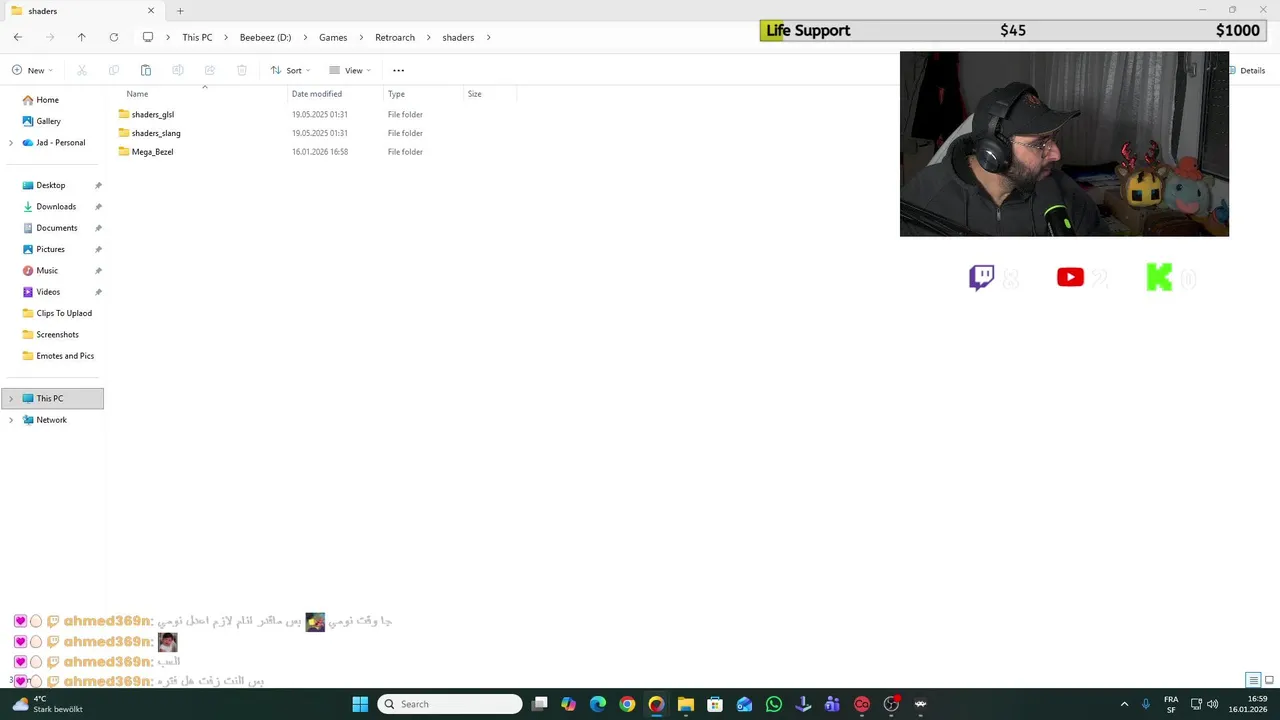Open Microsoft Teams taskbar icon
Viewport: 1280px width, 720px height.
832,704
